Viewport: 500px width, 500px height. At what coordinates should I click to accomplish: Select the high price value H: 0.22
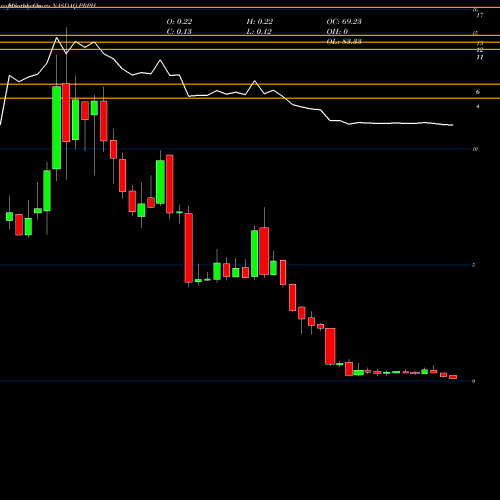pyautogui.click(x=260, y=21)
